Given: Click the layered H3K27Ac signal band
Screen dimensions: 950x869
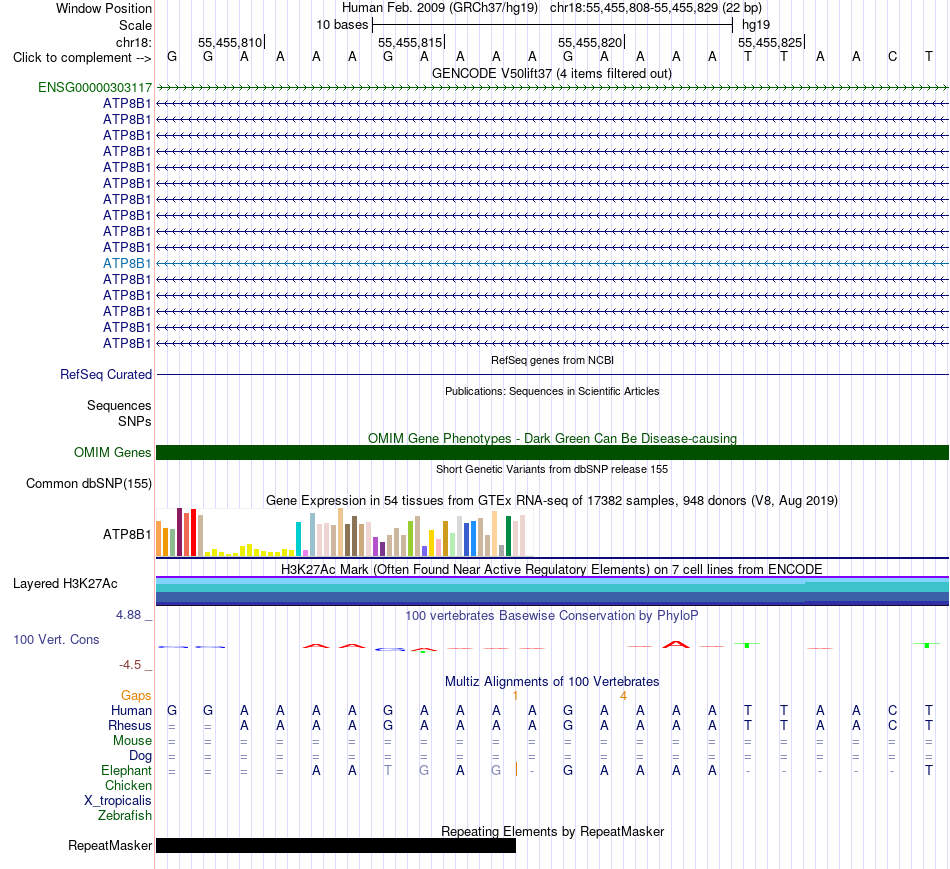Looking at the screenshot, I should point(552,591).
